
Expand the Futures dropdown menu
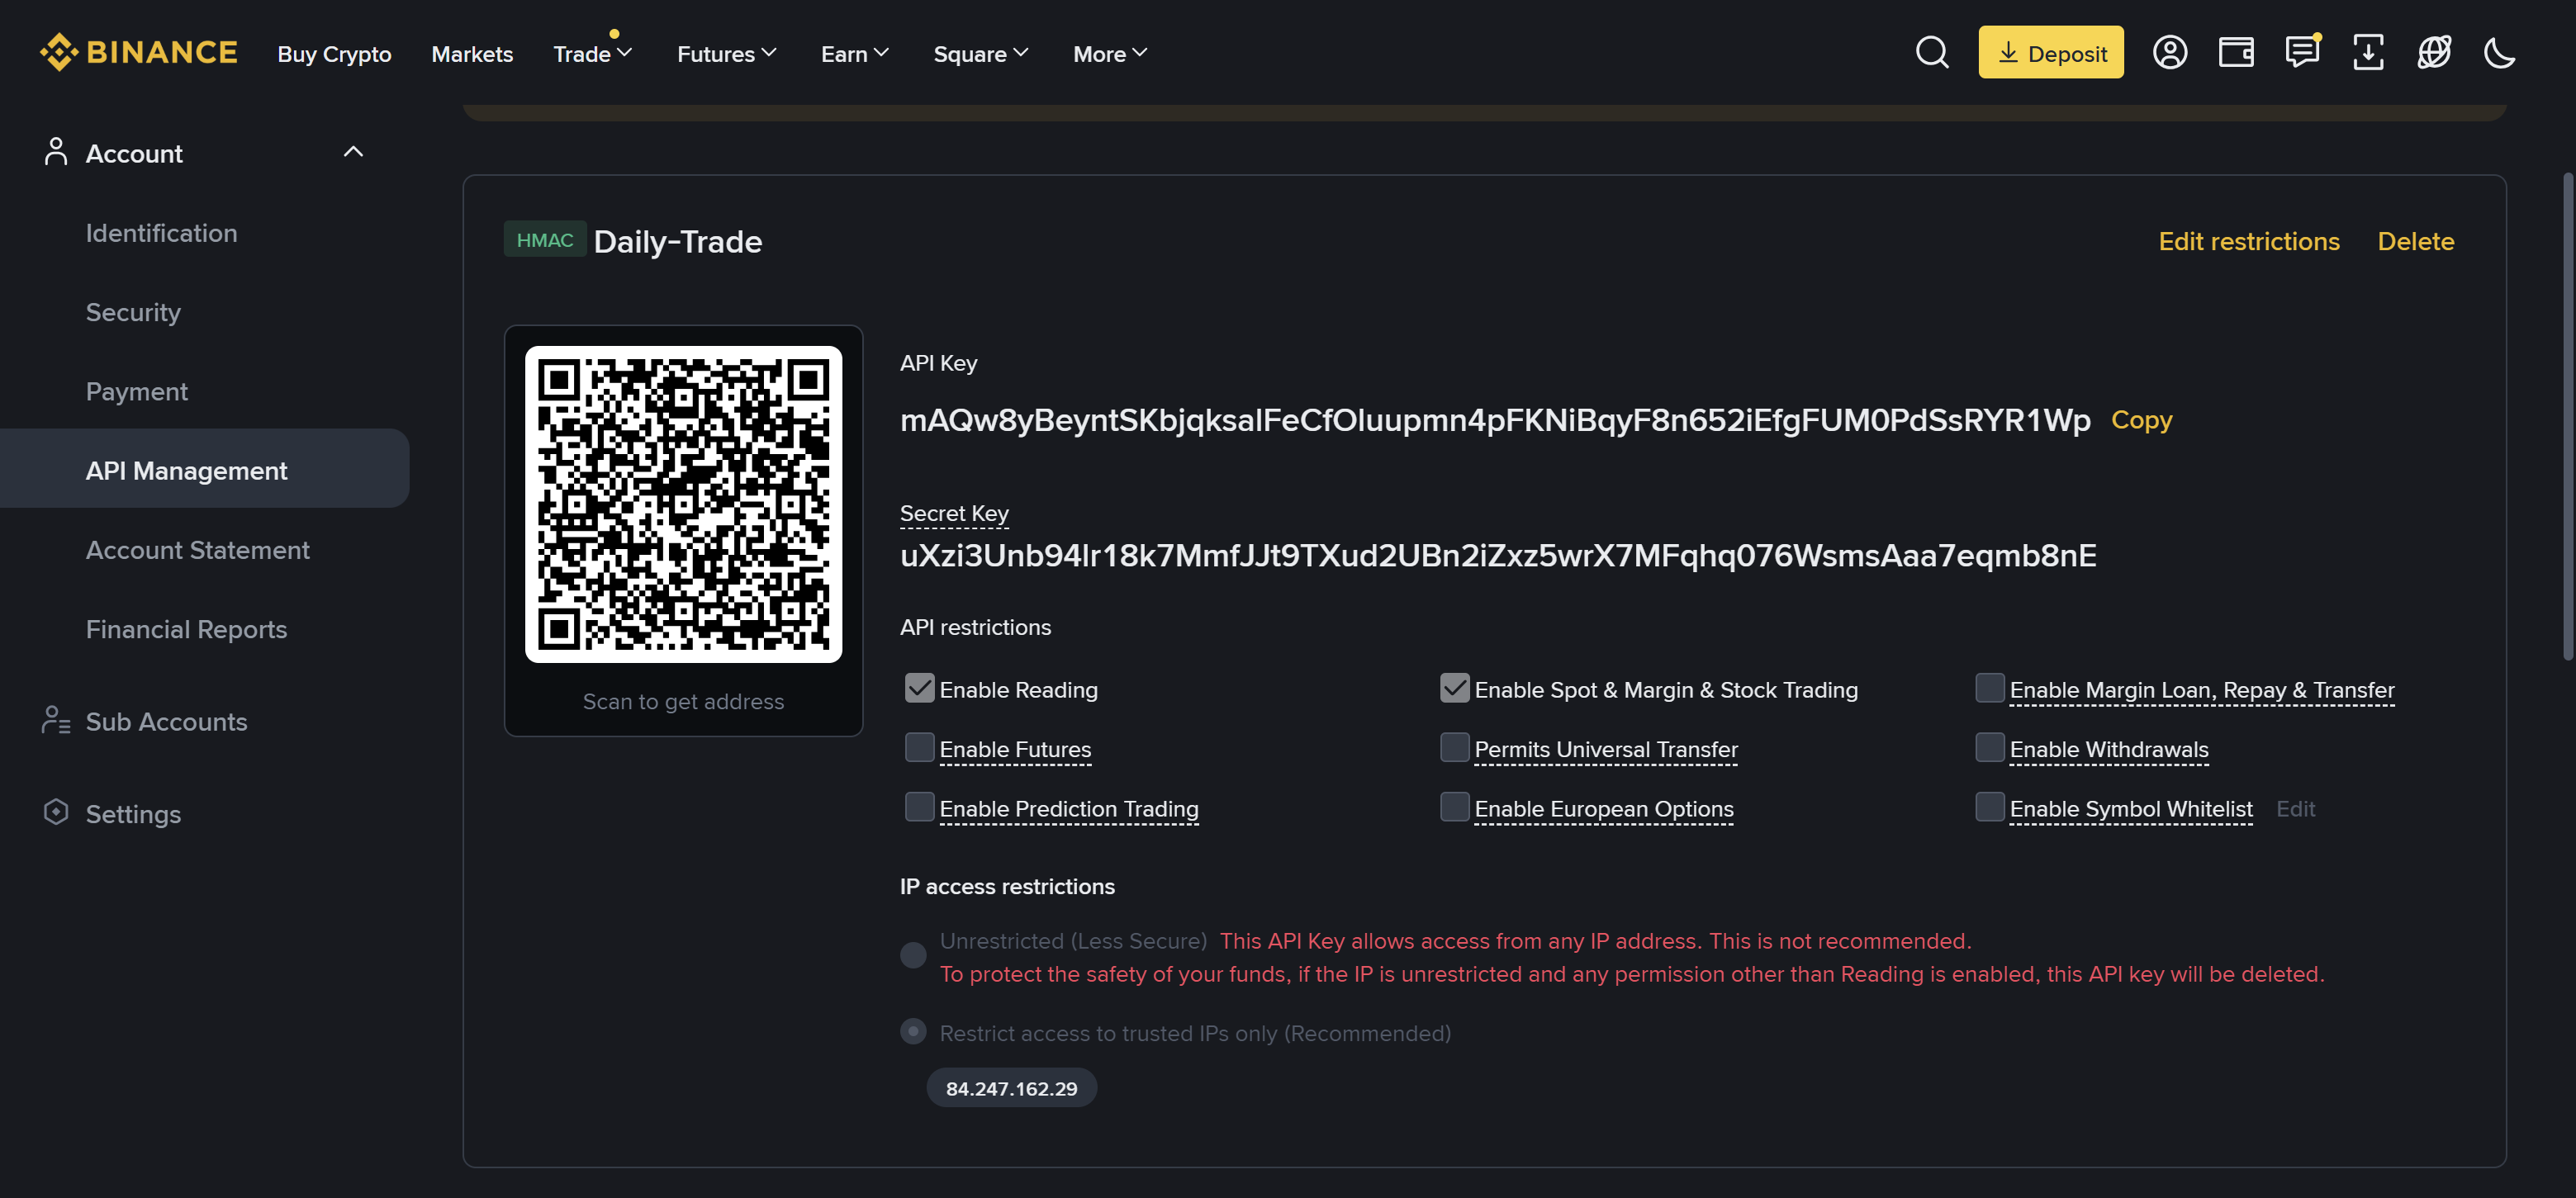coord(727,54)
